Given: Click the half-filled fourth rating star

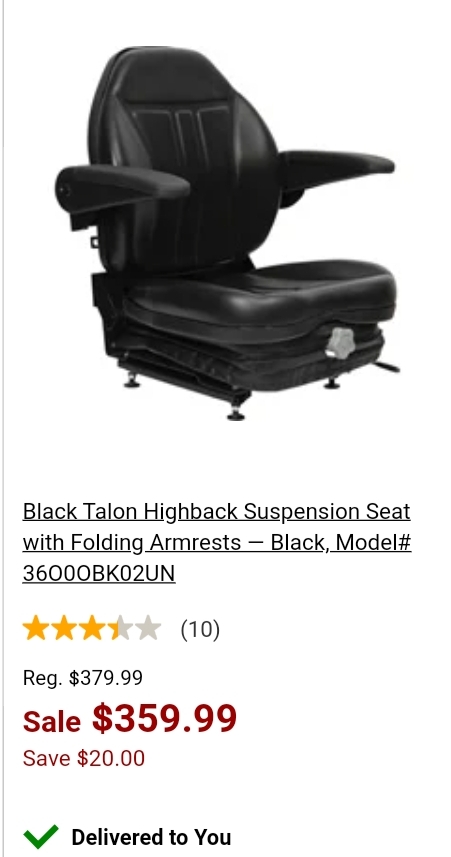Looking at the screenshot, I should click(x=120, y=629).
